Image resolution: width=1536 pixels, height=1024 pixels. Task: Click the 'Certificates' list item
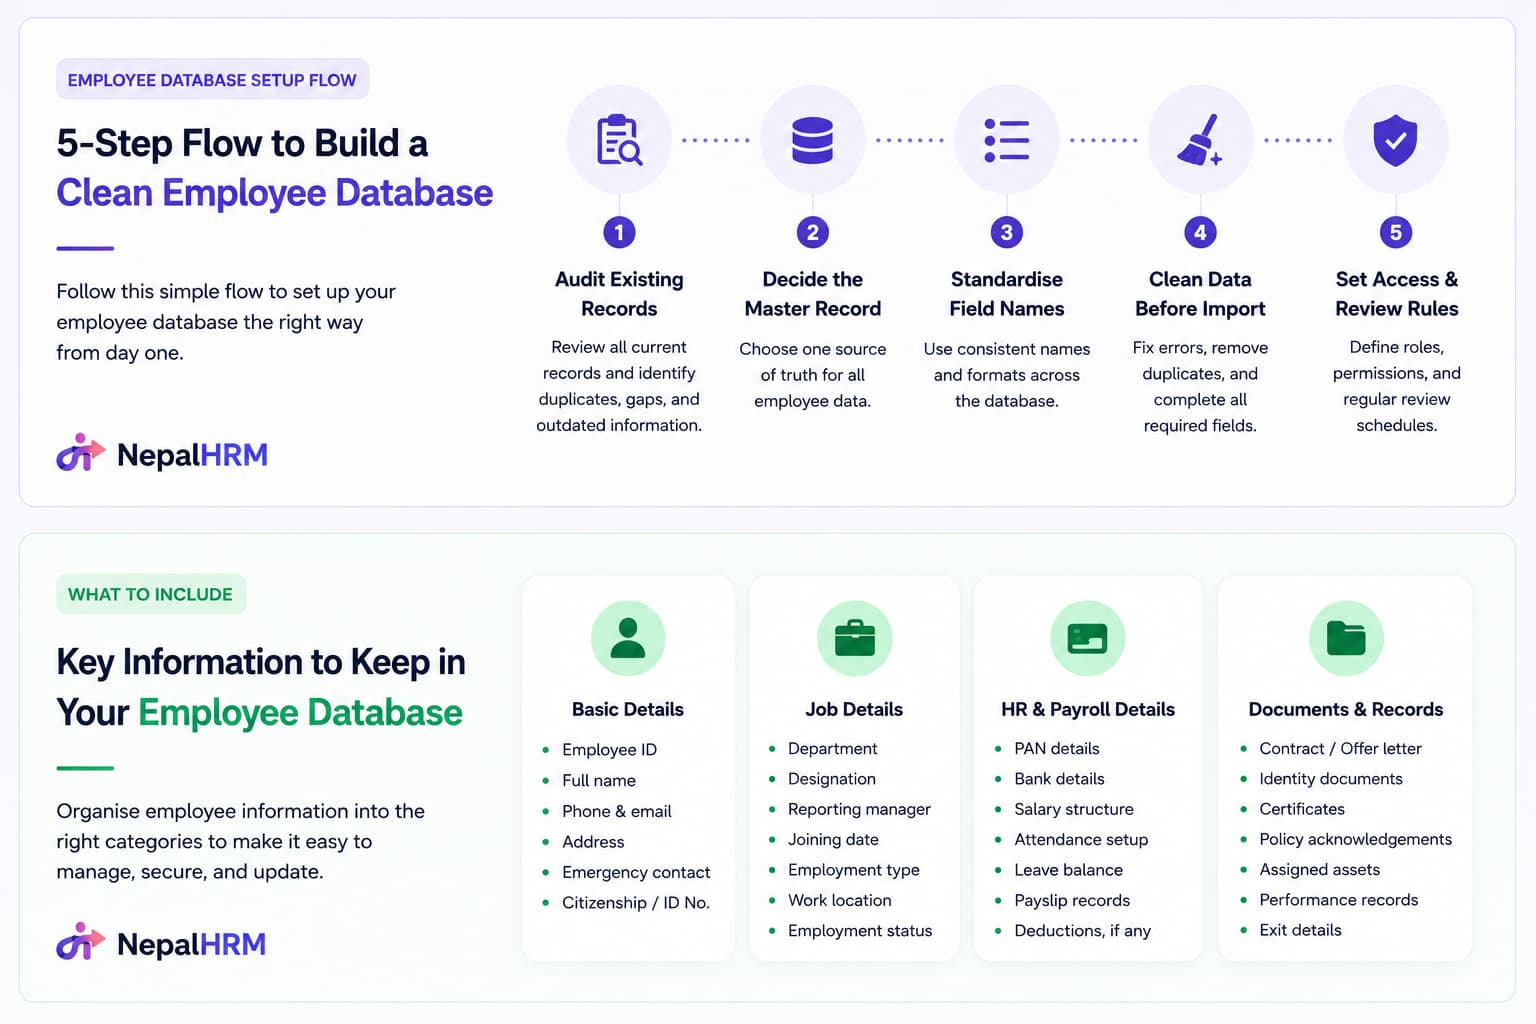click(1302, 809)
